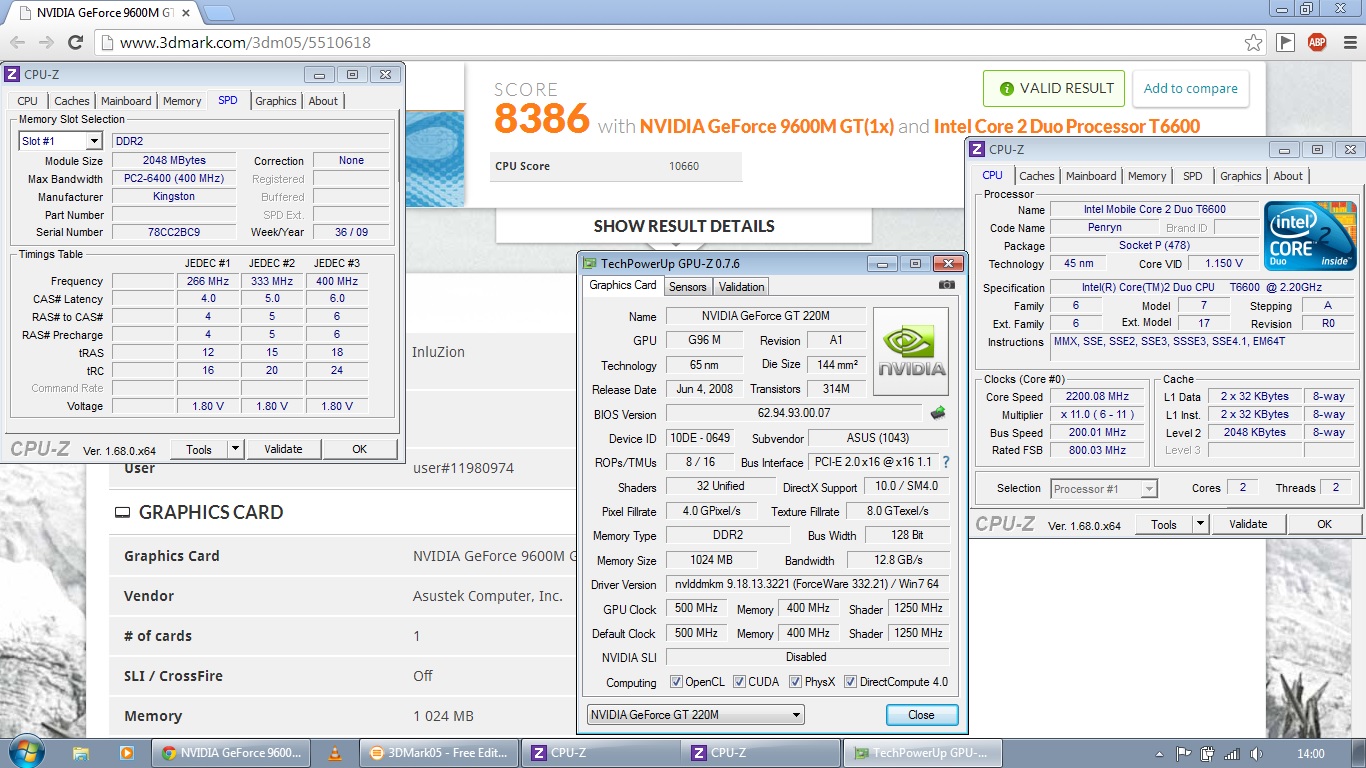Click the Penryn code name value
Screen dimensions: 1366x768
click(1104, 228)
